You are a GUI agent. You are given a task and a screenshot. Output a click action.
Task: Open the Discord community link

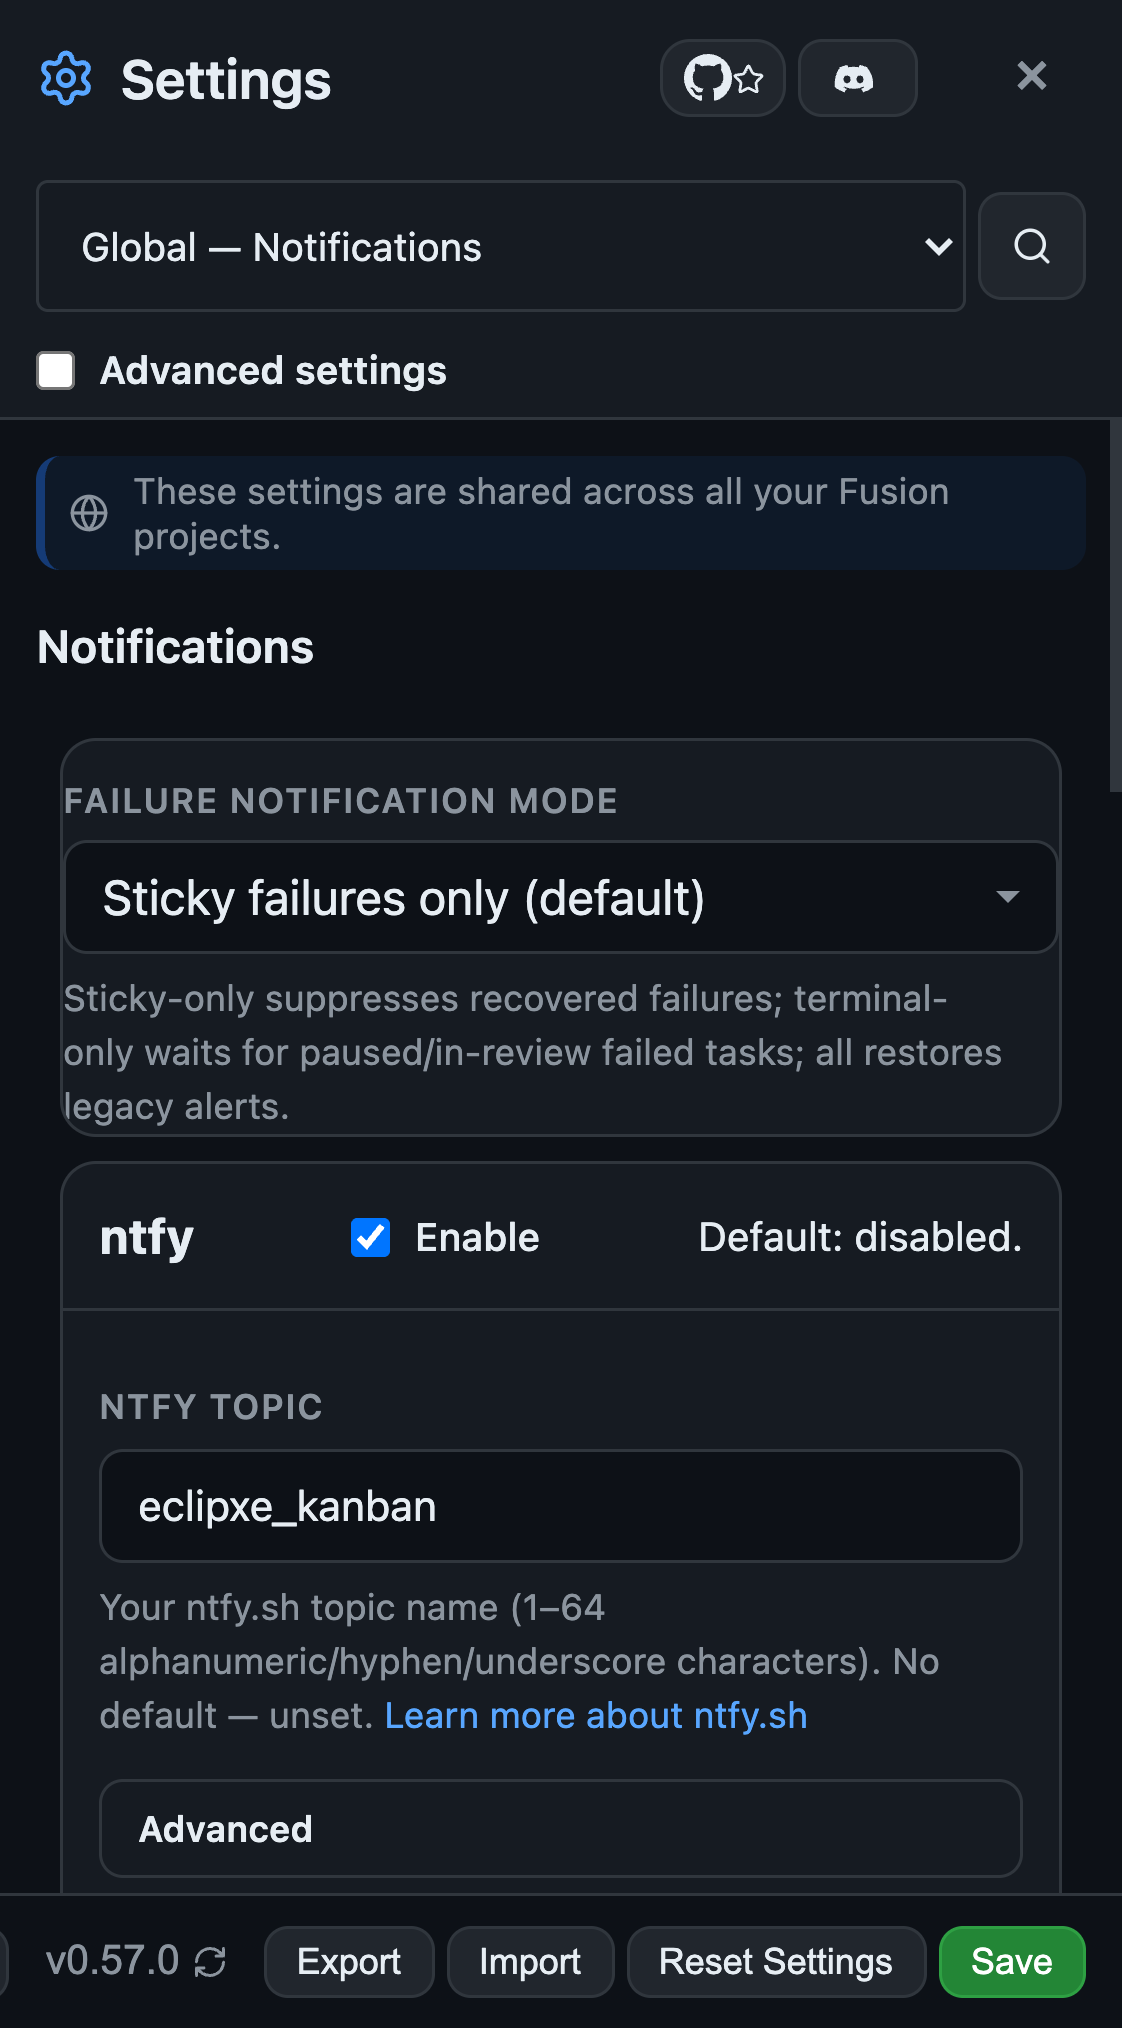coord(857,78)
